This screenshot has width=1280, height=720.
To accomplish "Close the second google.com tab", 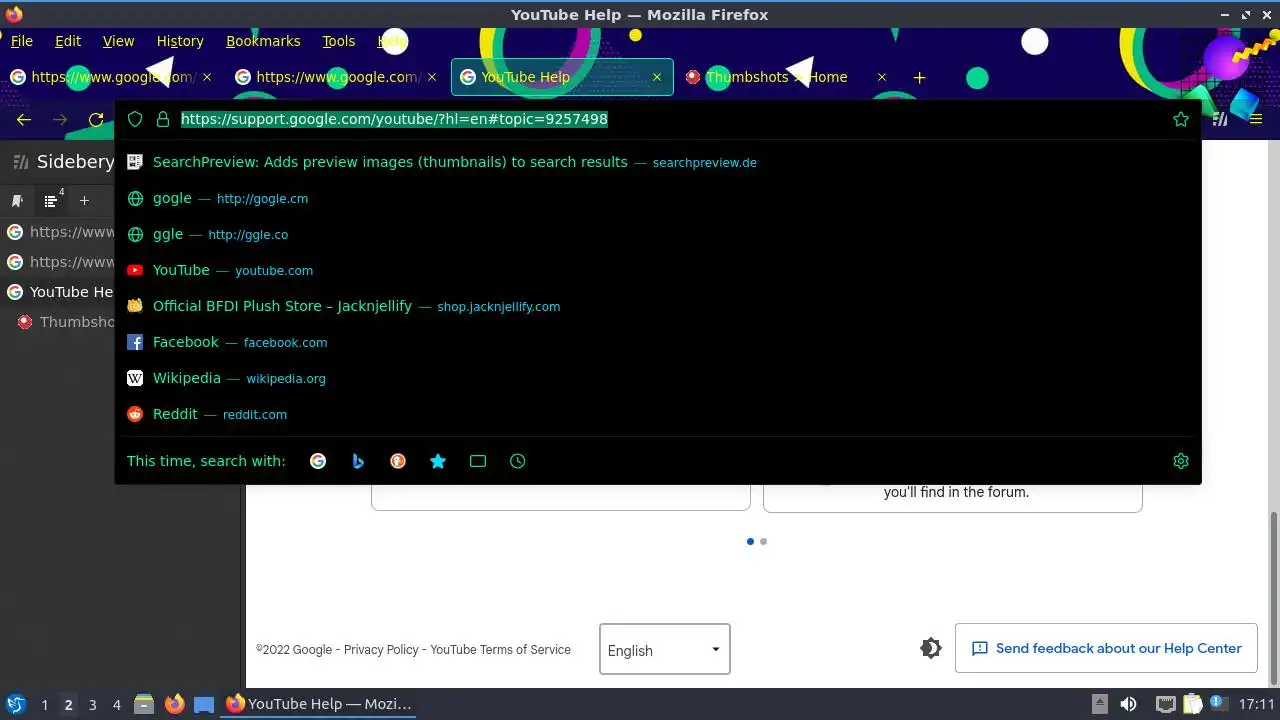I will [x=432, y=77].
